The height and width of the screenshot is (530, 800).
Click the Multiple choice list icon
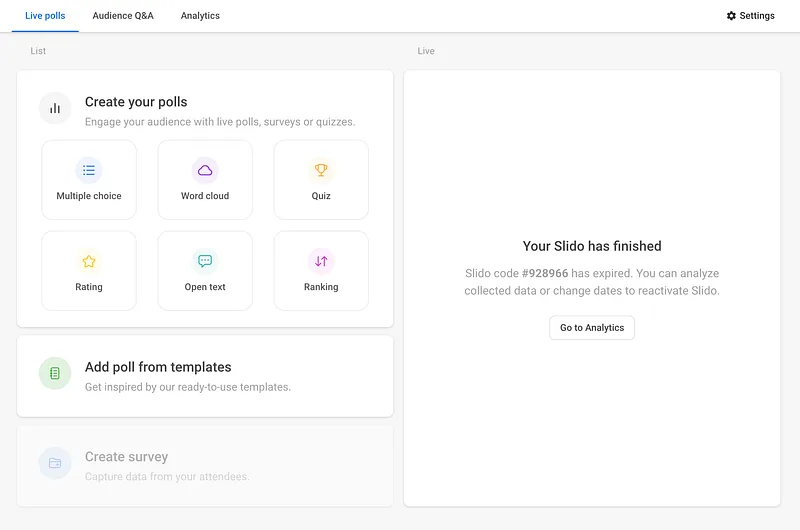[89, 170]
